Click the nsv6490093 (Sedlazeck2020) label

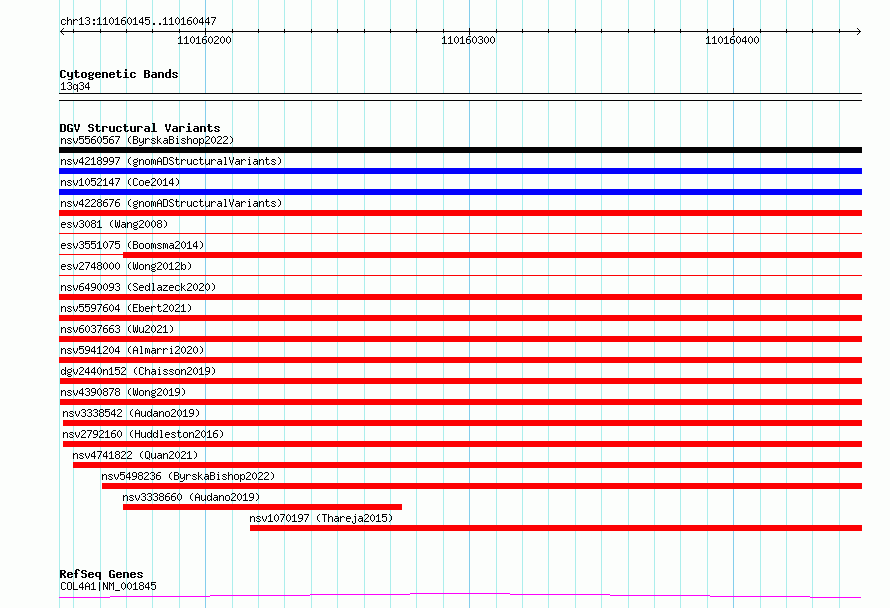point(138,287)
